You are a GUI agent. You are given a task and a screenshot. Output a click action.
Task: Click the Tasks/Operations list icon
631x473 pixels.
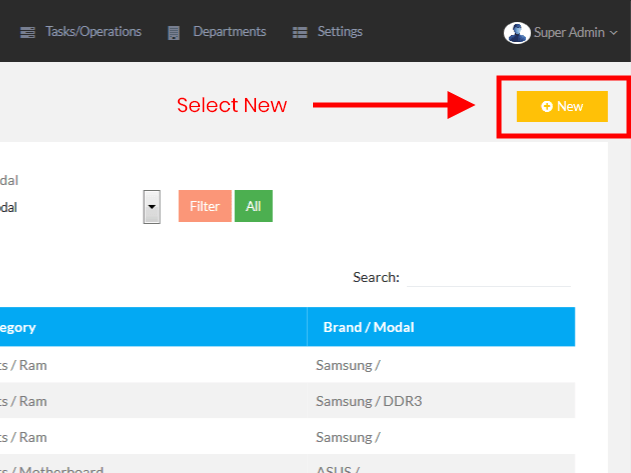[27, 32]
